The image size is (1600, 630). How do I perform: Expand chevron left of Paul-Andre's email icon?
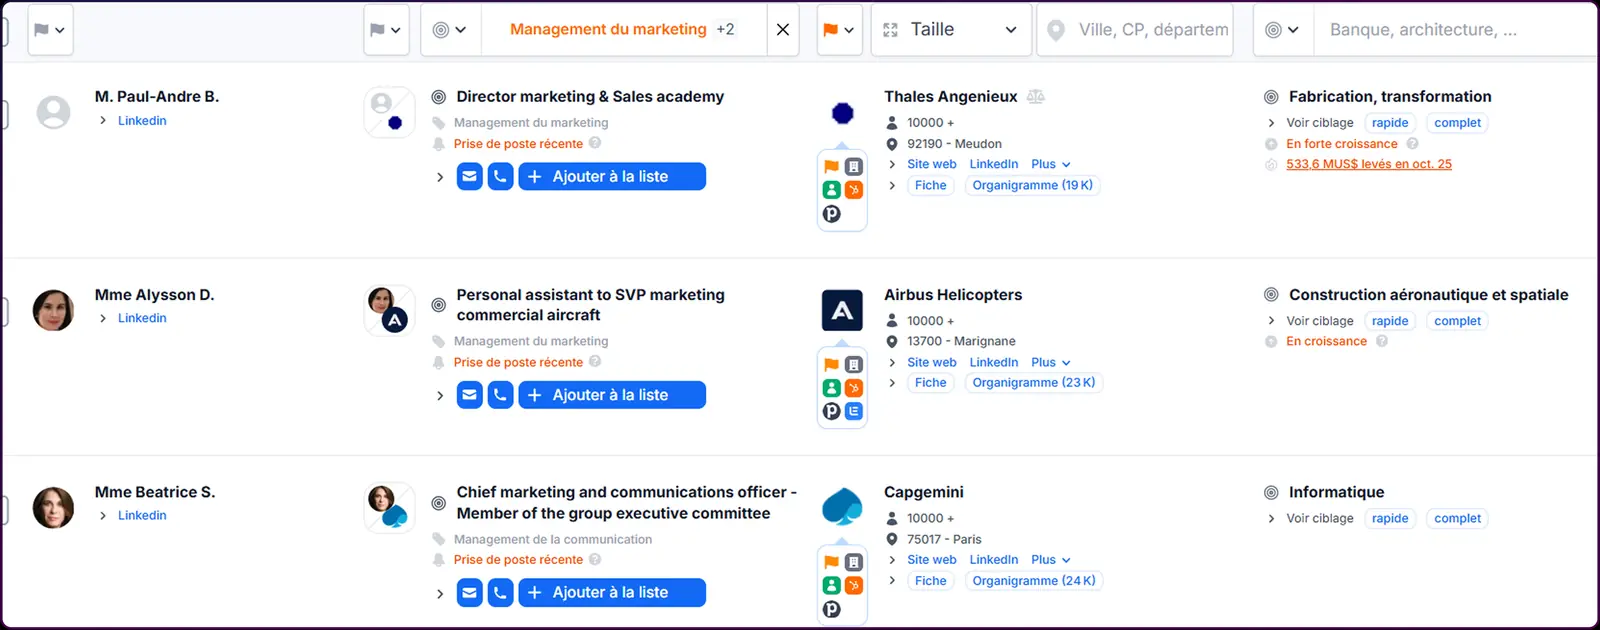440,177
